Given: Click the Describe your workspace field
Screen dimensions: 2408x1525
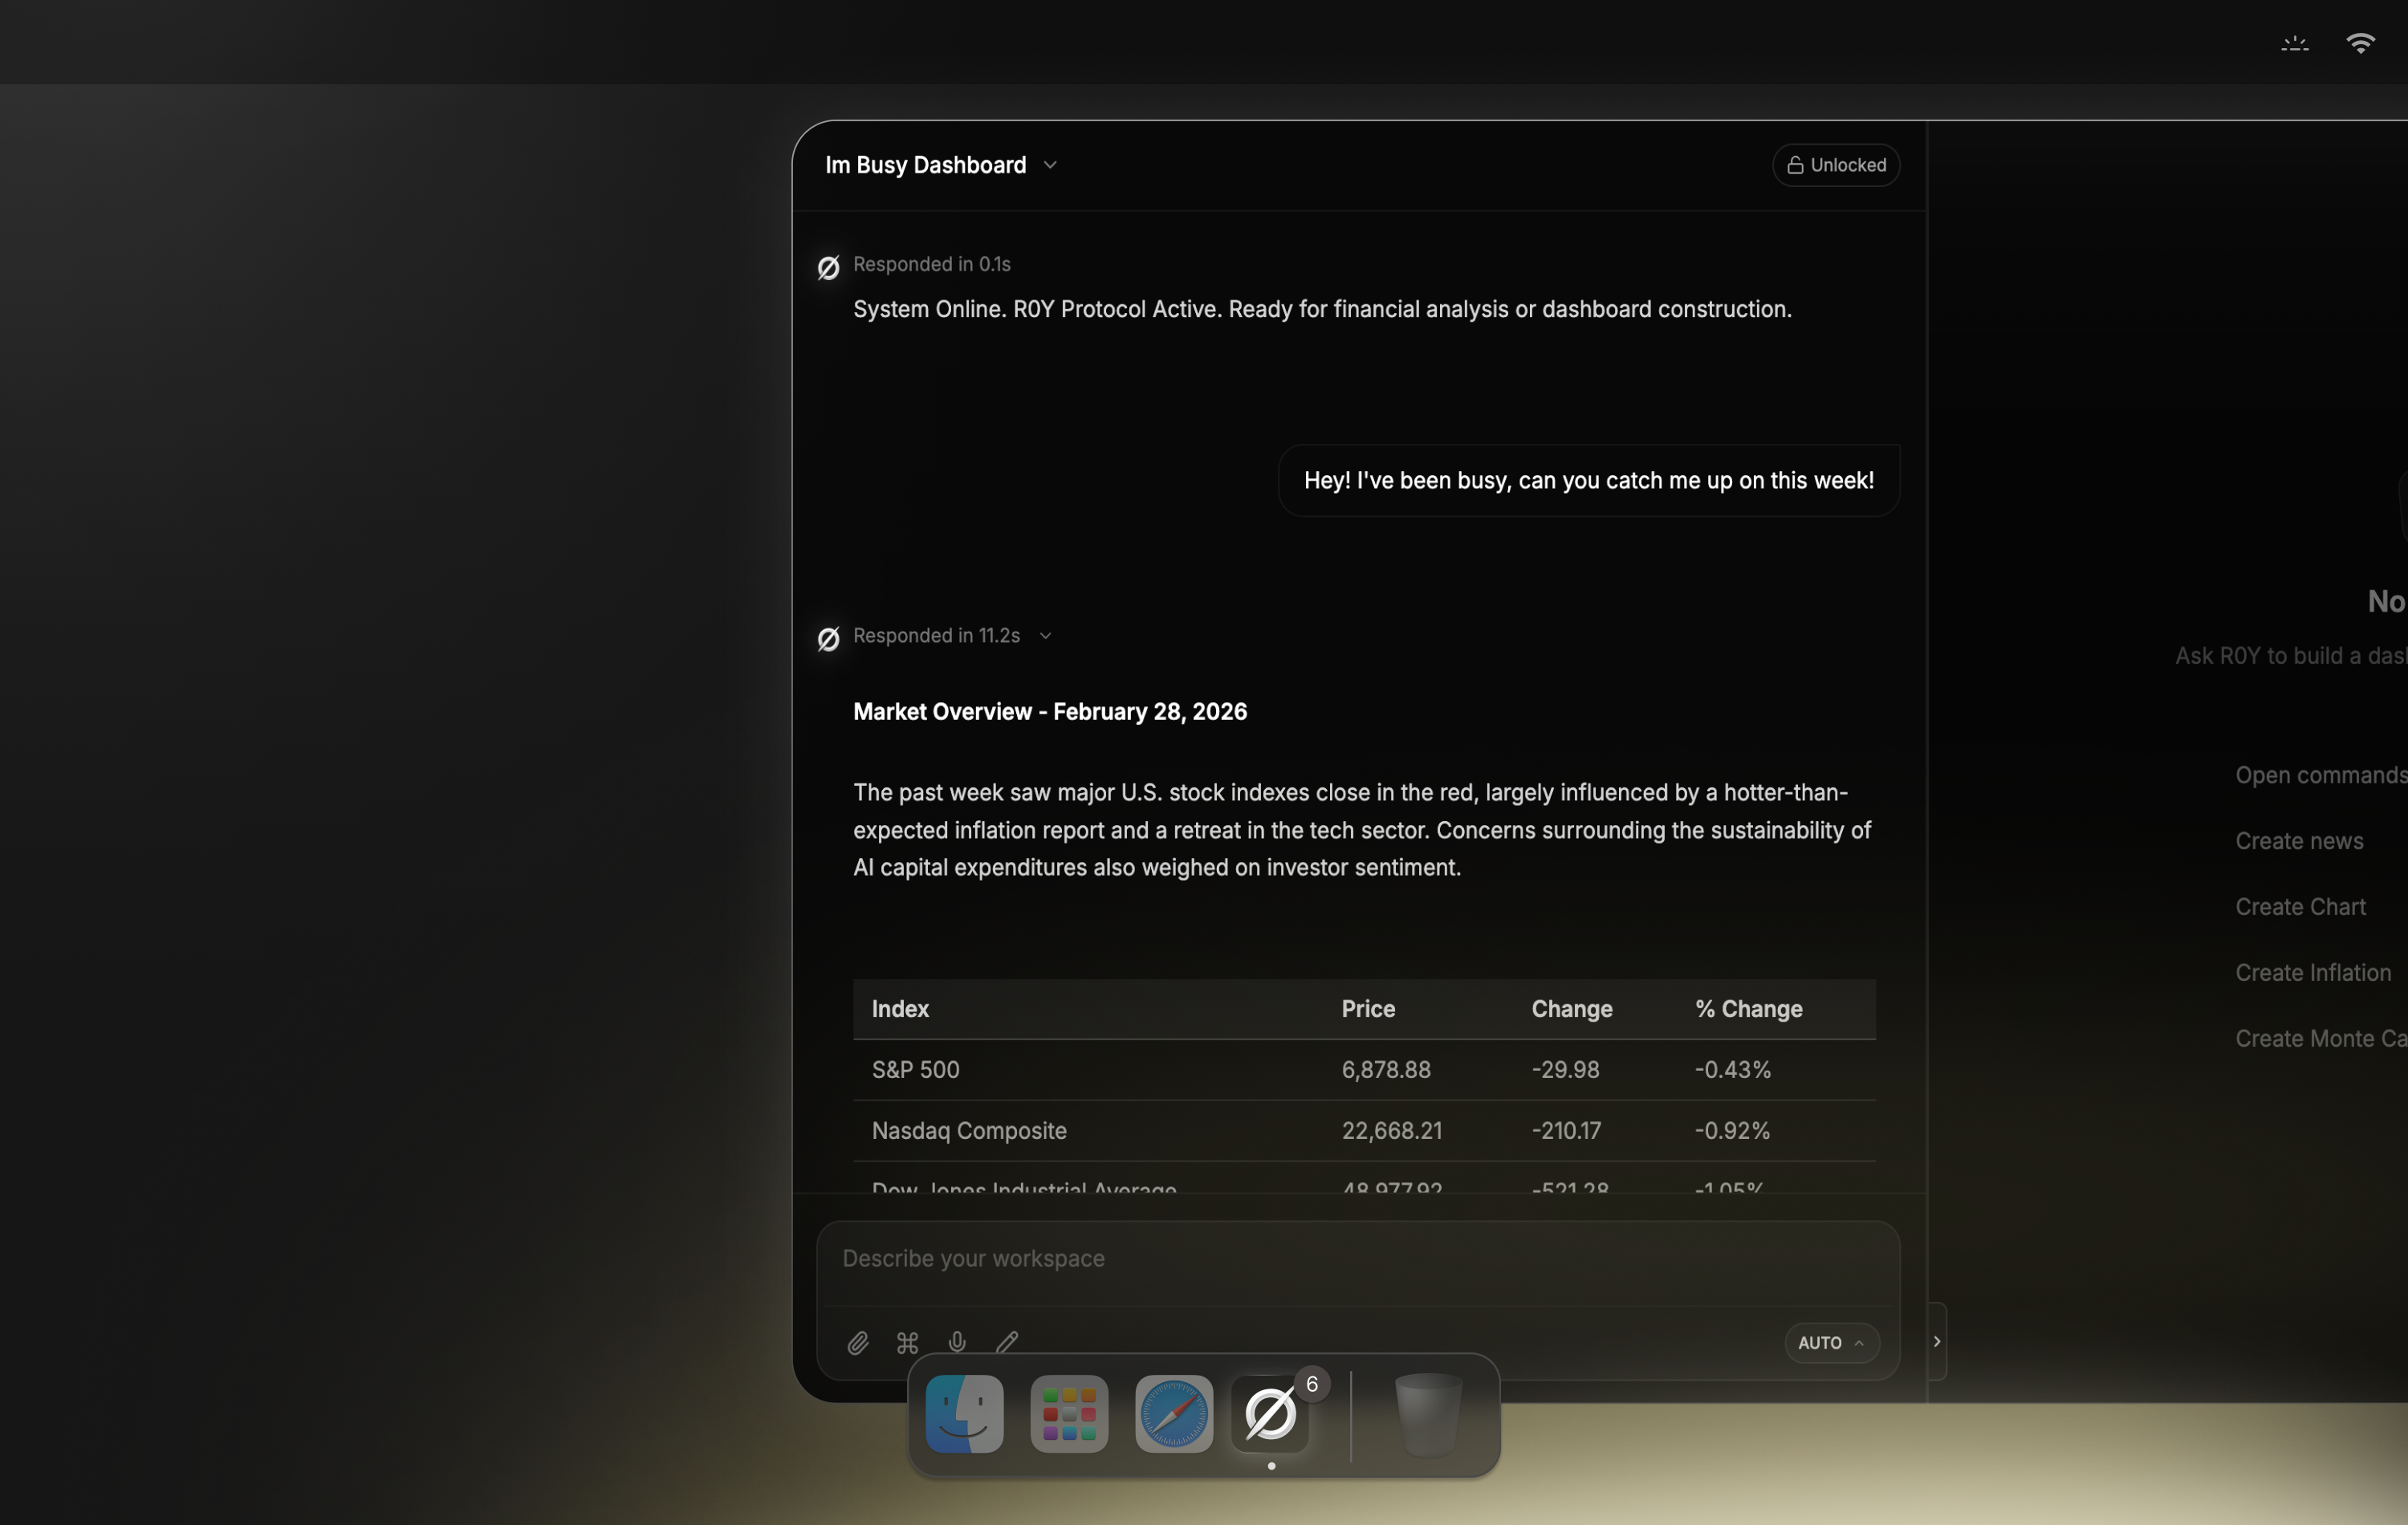Looking at the screenshot, I should 1200,1258.
